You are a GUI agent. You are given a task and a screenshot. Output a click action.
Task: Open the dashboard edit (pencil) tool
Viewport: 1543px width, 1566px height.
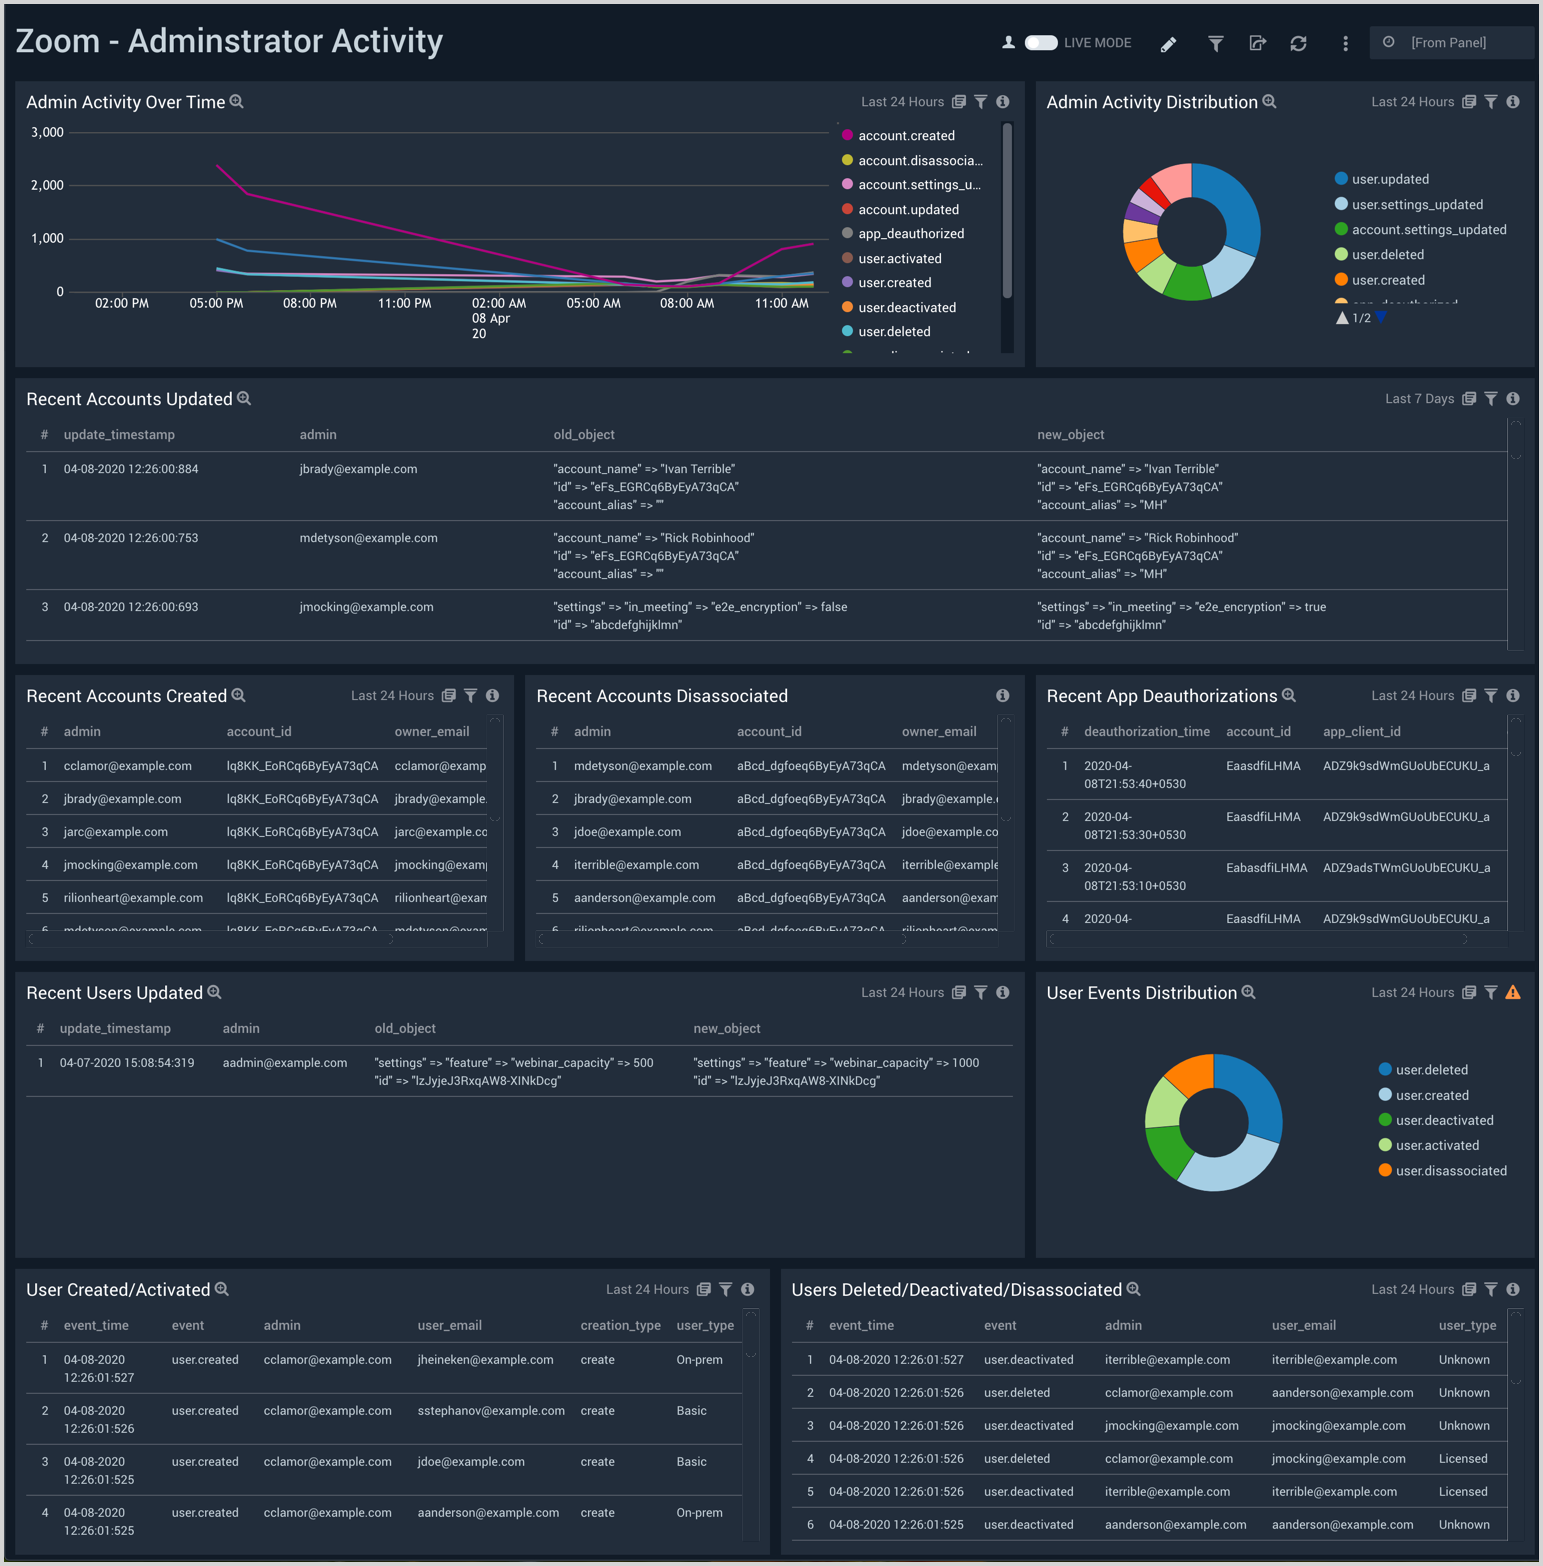pos(1168,43)
